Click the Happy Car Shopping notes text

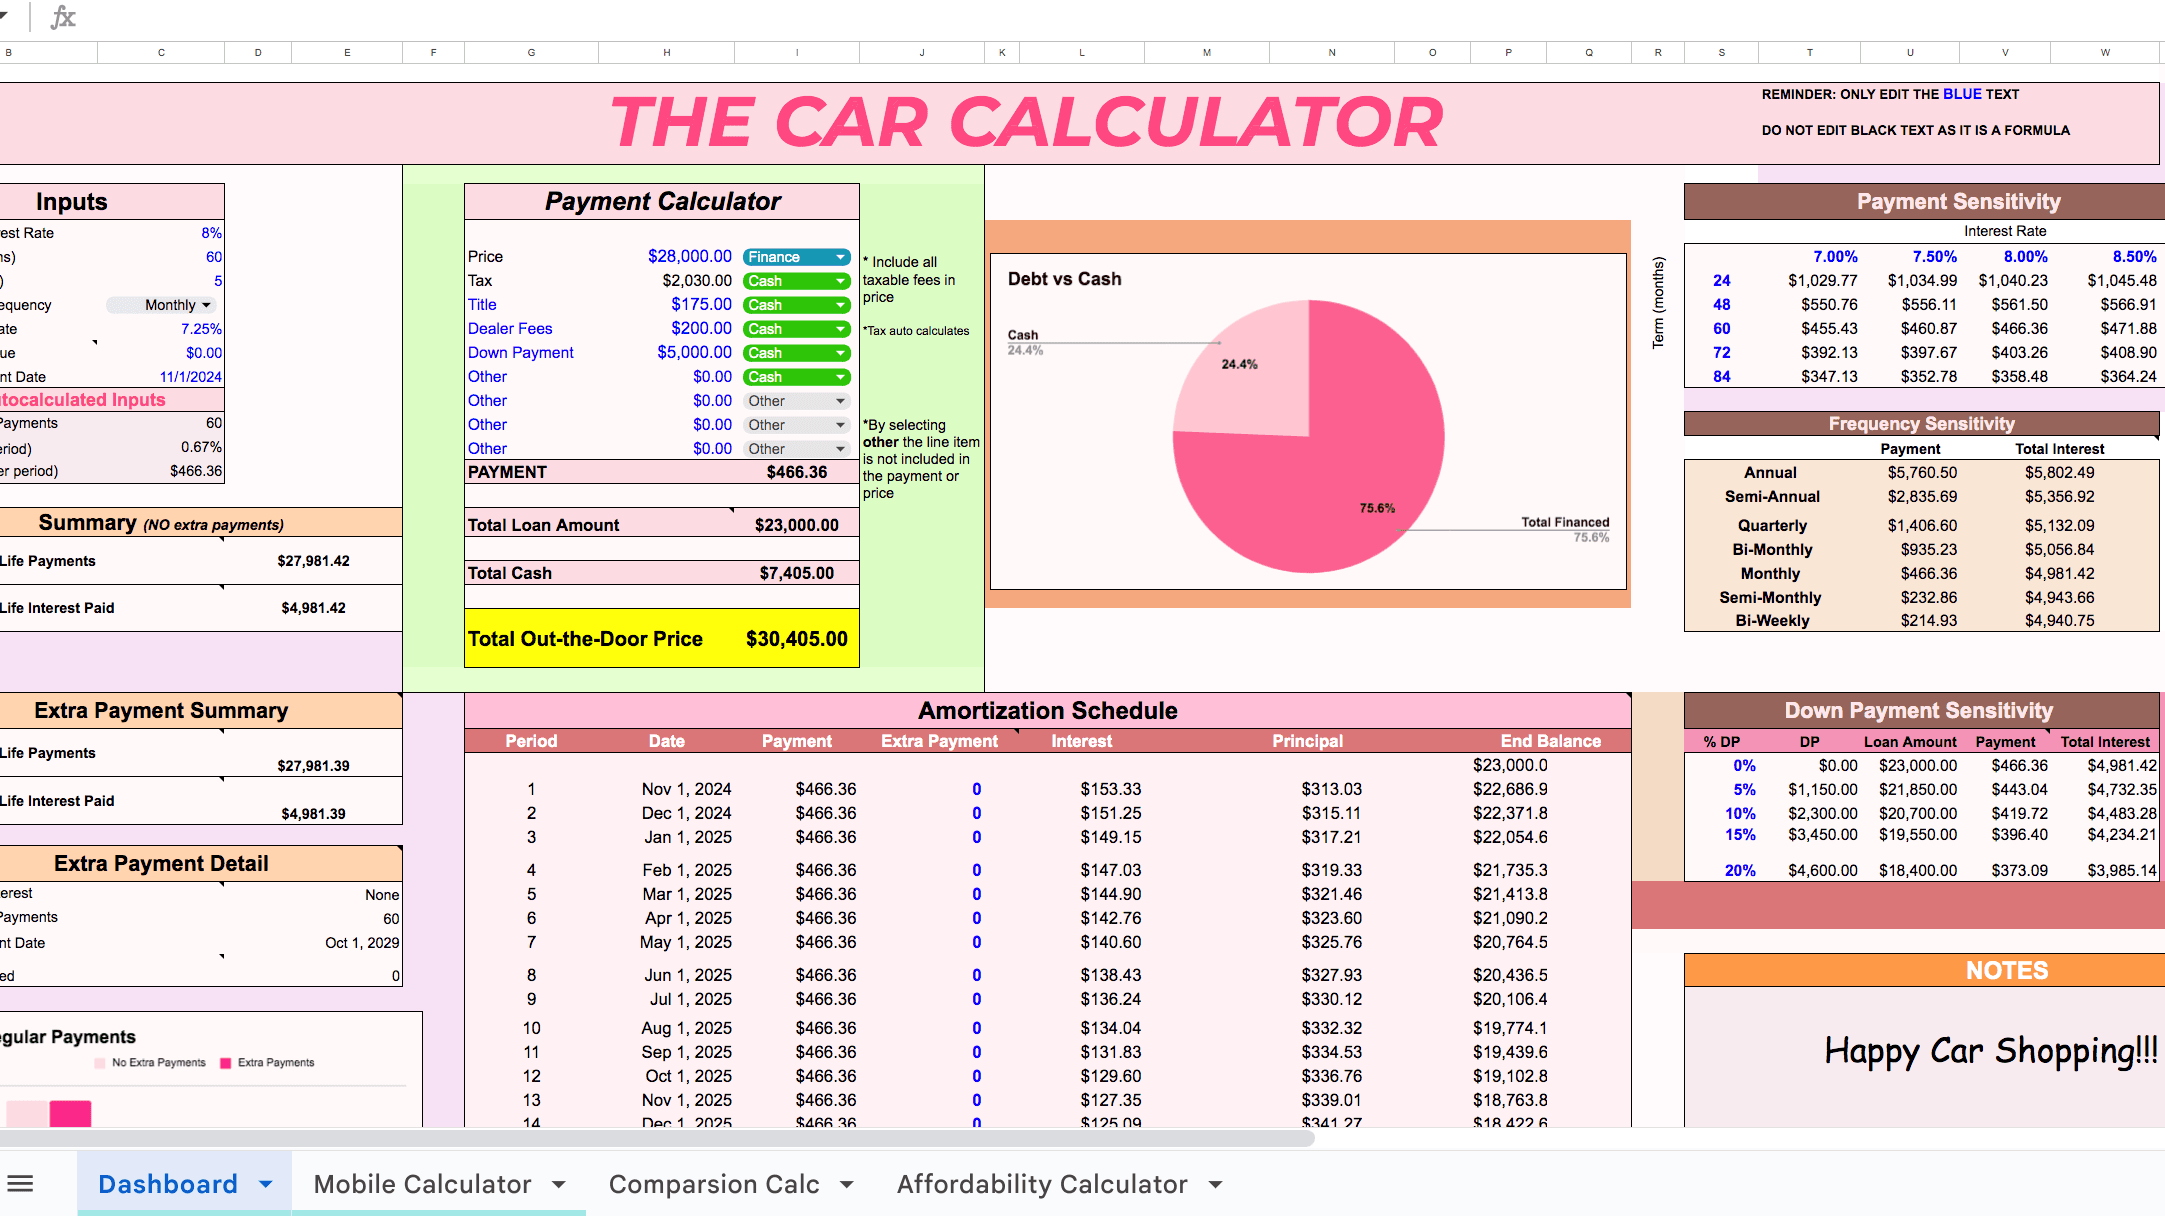[1990, 1051]
